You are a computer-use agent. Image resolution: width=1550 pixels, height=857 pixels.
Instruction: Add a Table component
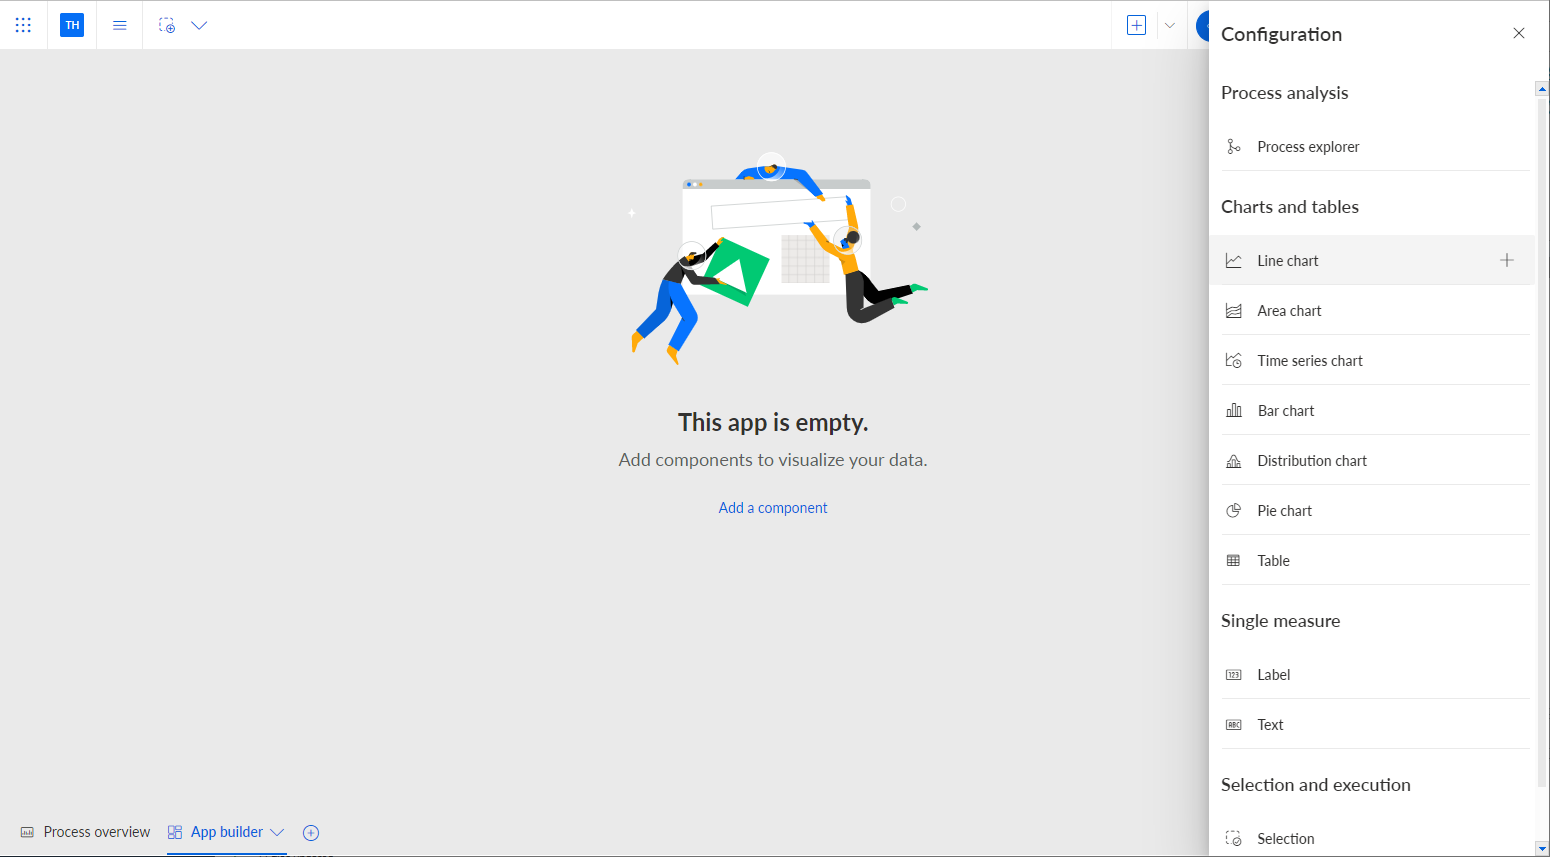(1375, 561)
